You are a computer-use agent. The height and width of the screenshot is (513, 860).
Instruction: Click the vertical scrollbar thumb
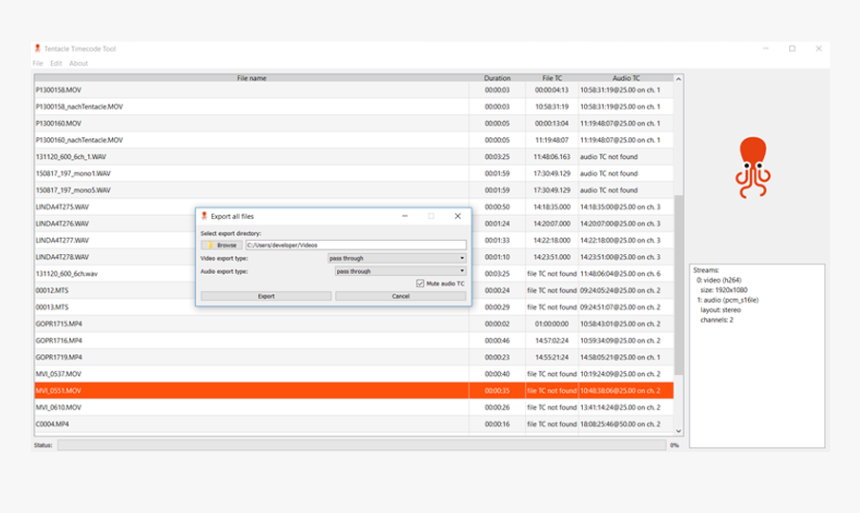[678, 285]
